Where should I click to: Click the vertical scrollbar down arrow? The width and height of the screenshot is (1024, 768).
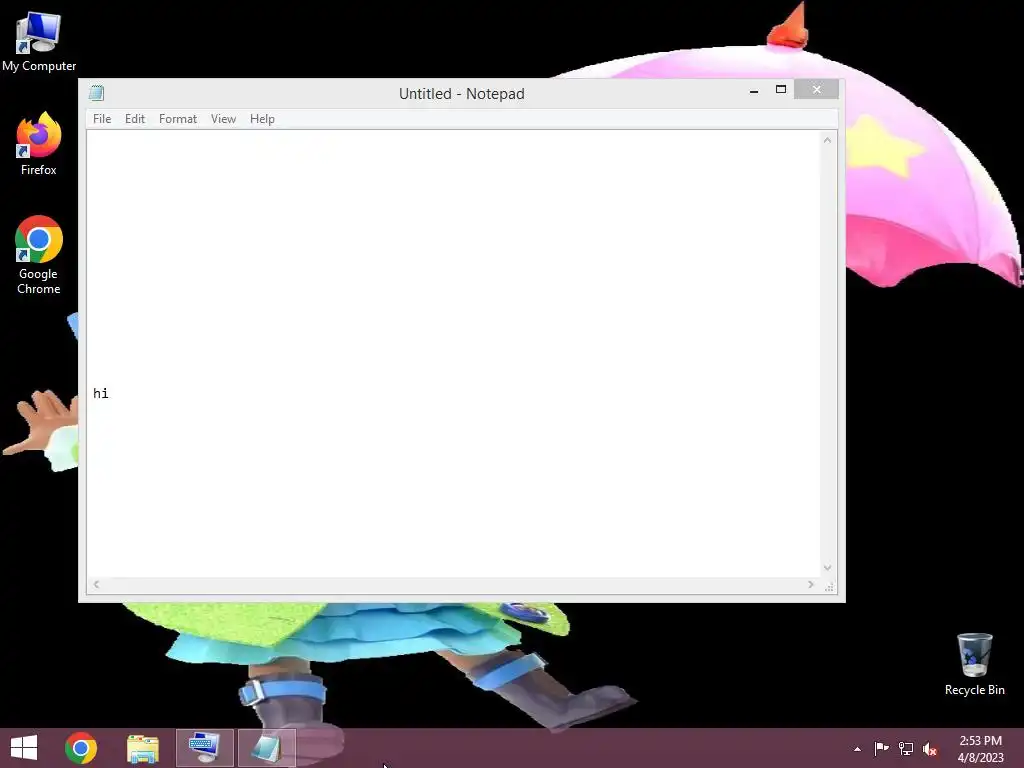[x=827, y=568]
